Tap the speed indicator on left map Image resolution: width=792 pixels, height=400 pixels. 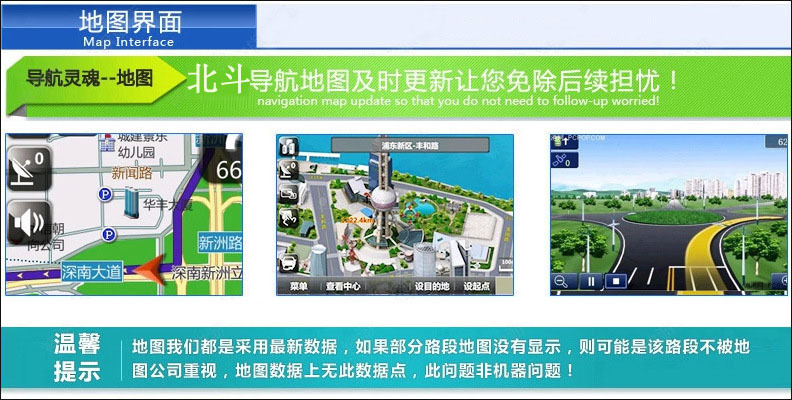(227, 169)
